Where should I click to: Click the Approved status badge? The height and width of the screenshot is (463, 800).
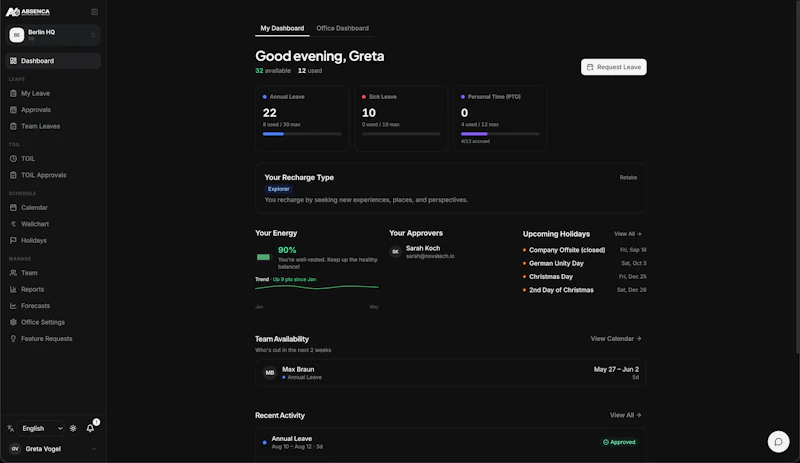click(x=619, y=442)
